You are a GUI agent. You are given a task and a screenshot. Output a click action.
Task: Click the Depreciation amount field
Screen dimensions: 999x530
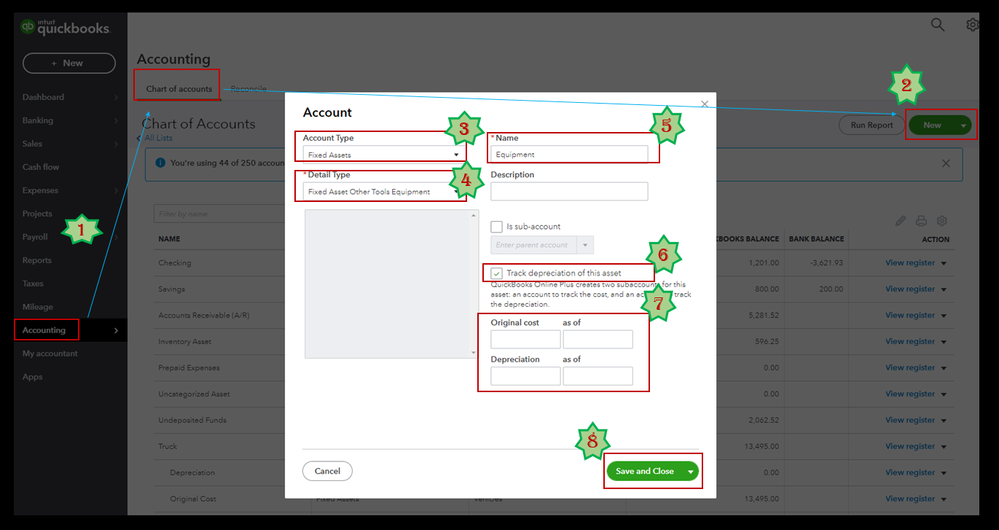(x=525, y=376)
